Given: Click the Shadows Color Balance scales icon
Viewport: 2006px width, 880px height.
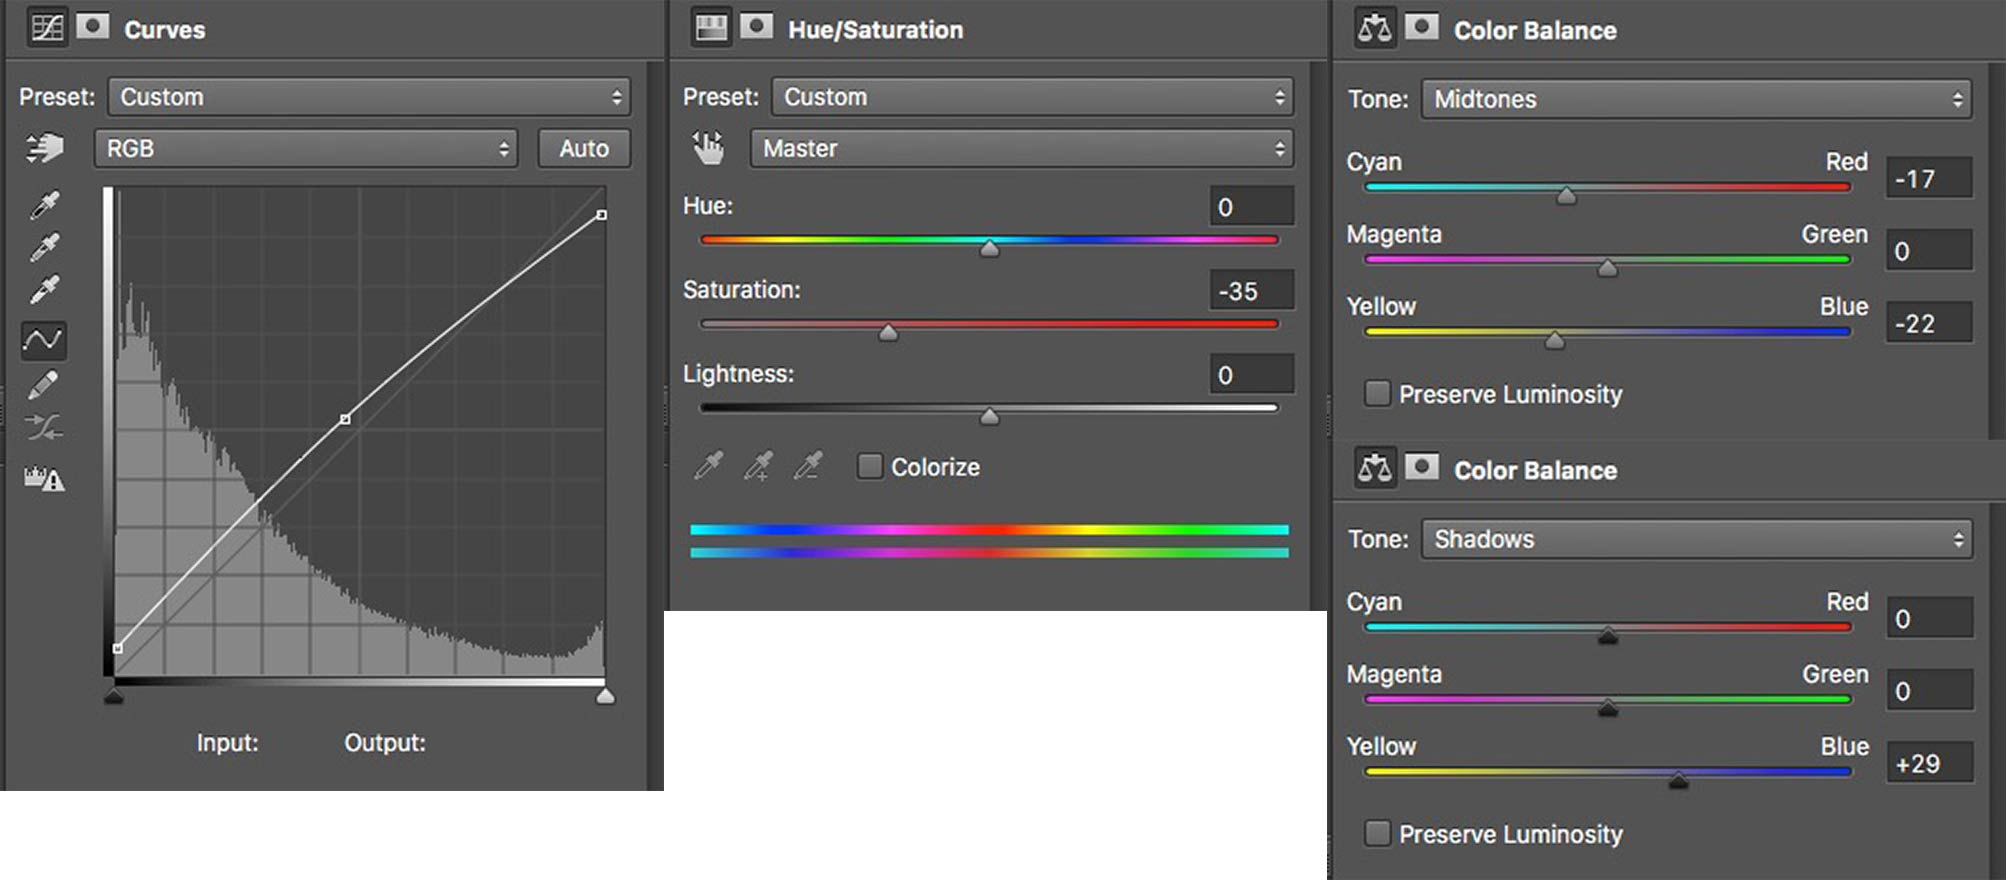Looking at the screenshot, I should (x=1375, y=468).
